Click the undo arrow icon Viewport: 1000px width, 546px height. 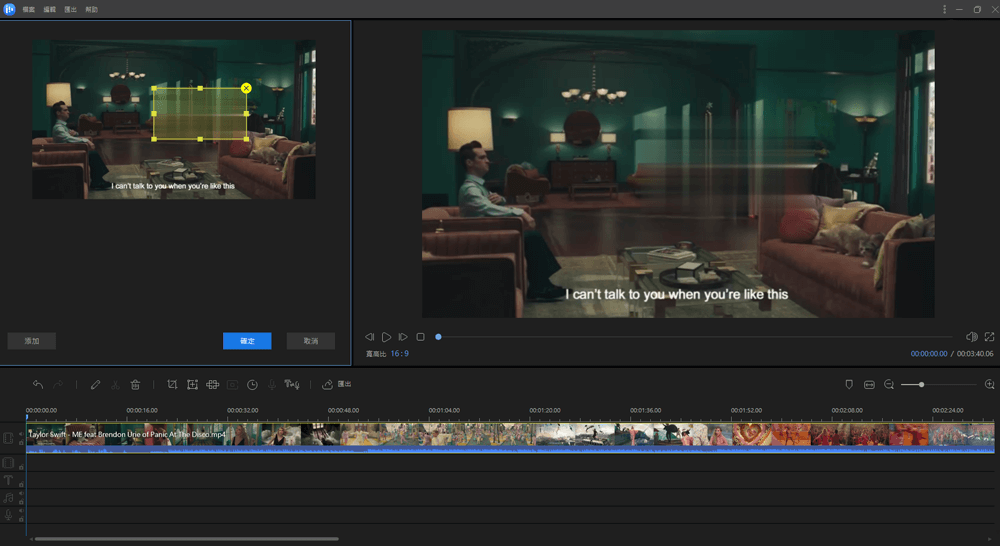[x=38, y=385]
